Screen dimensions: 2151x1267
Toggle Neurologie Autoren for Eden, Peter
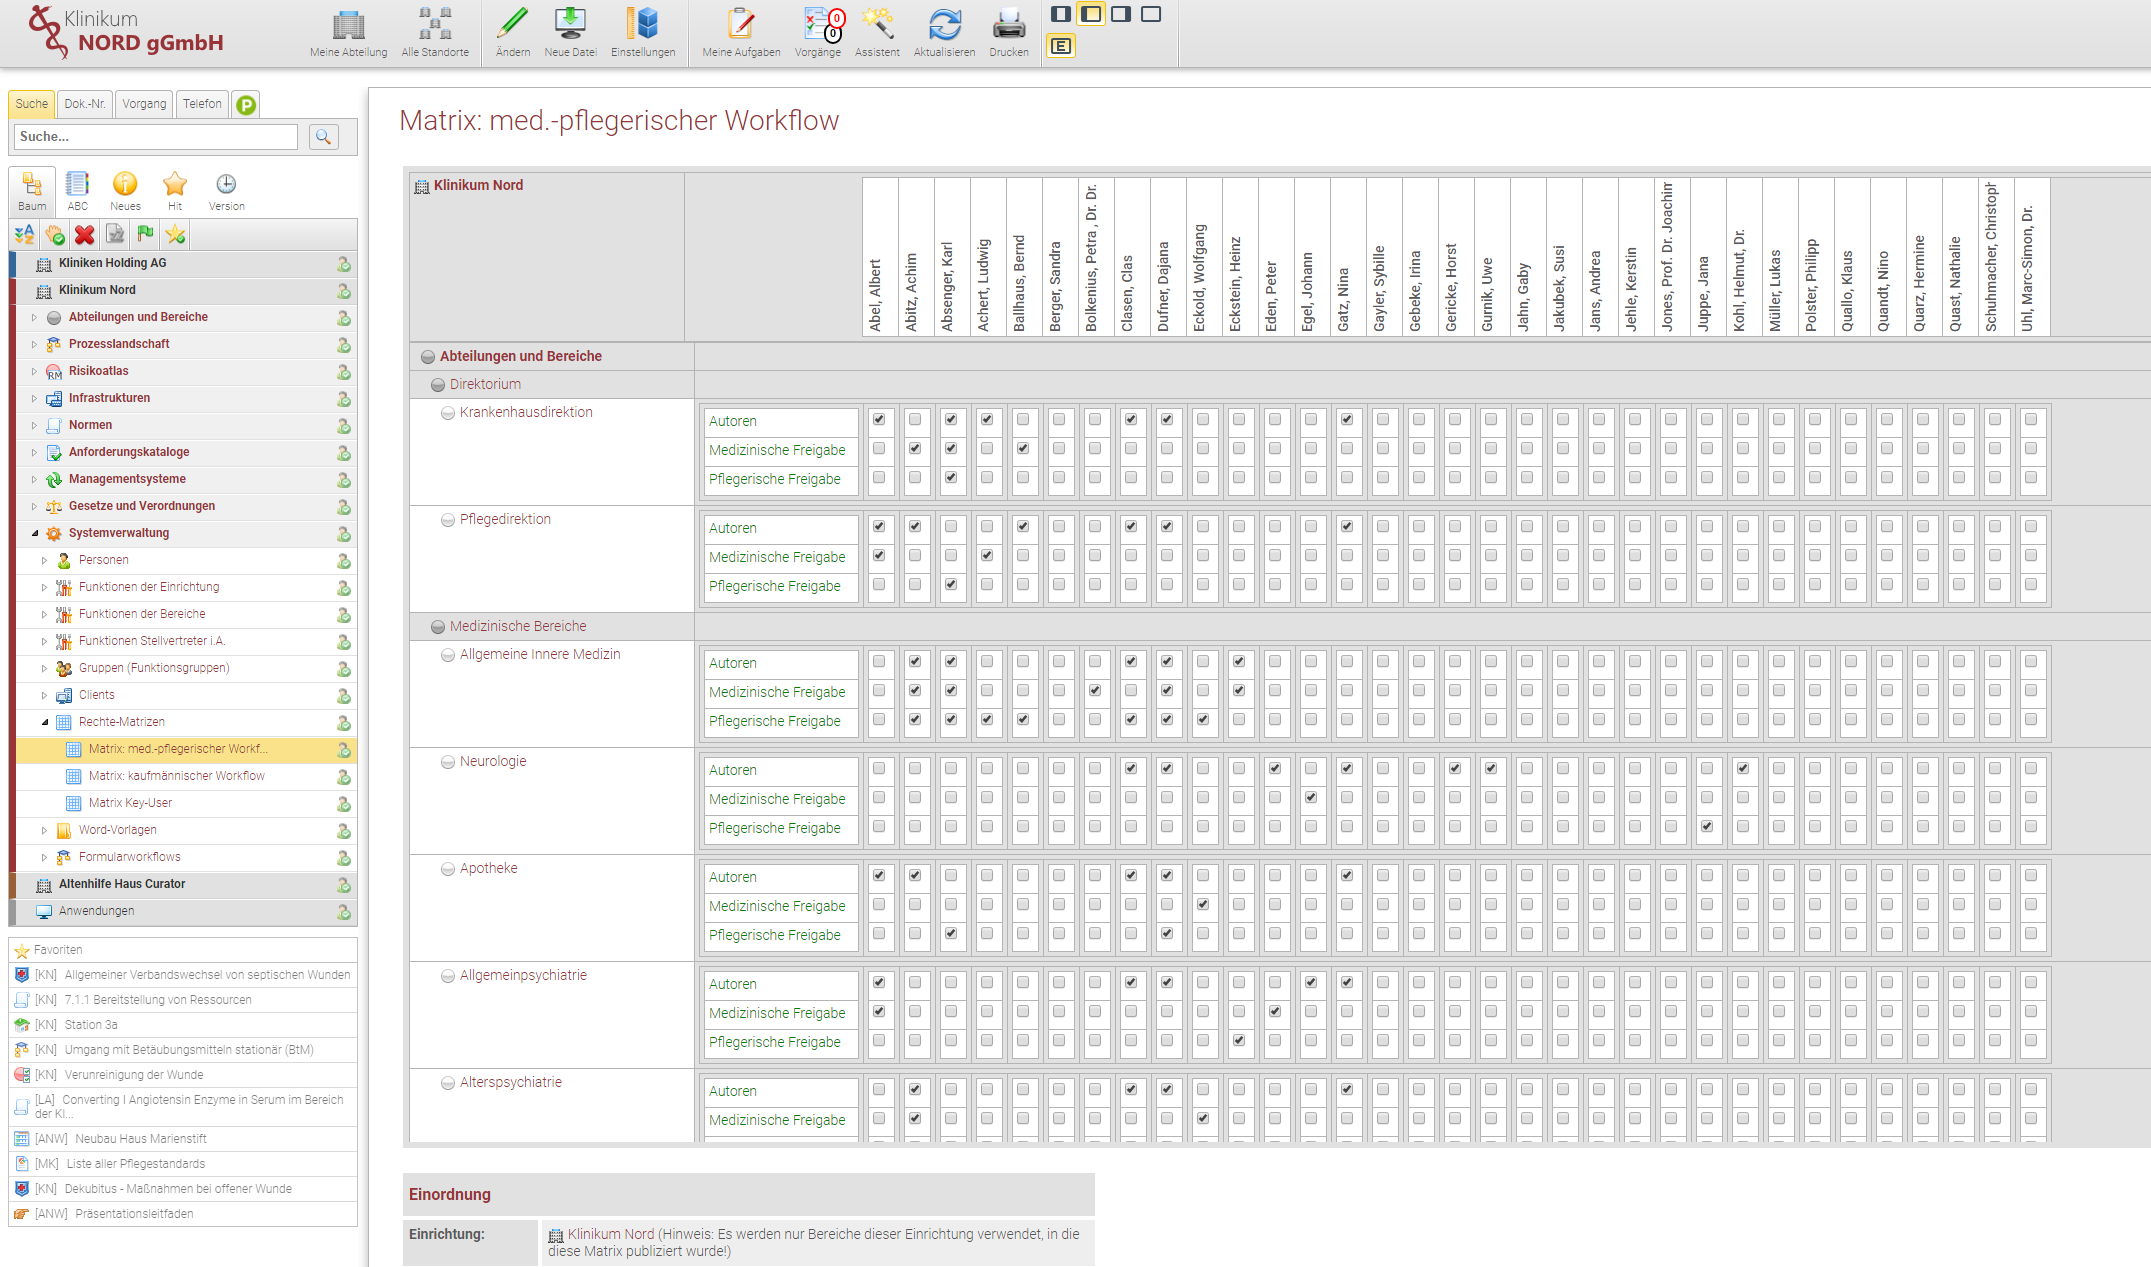click(x=1275, y=769)
